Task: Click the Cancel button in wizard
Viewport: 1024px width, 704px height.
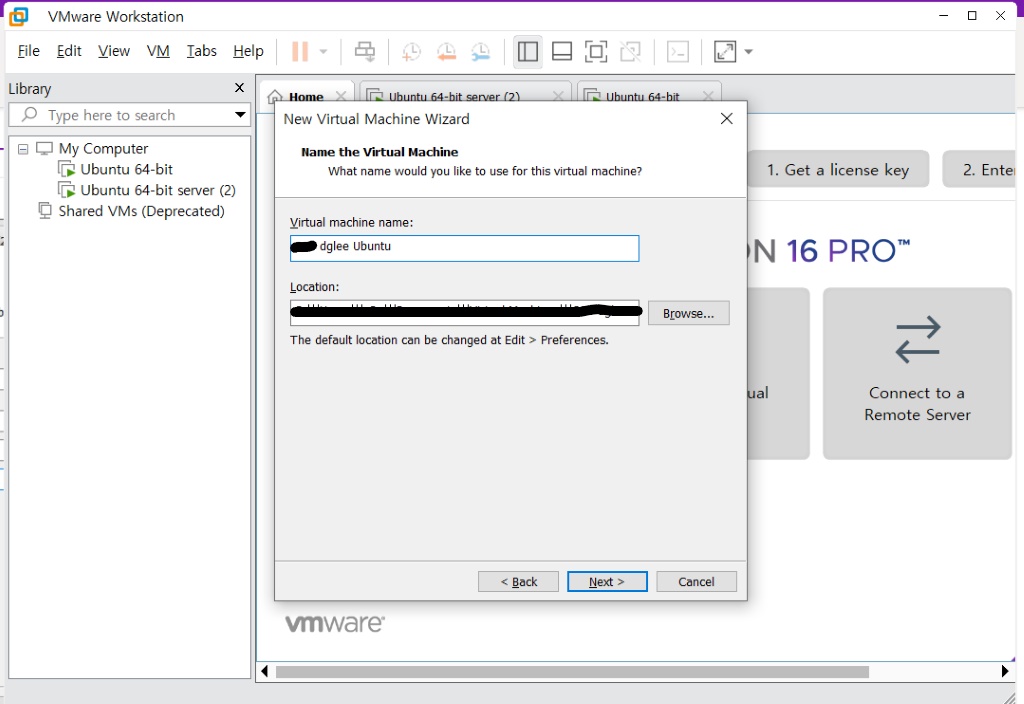Action: tap(696, 582)
